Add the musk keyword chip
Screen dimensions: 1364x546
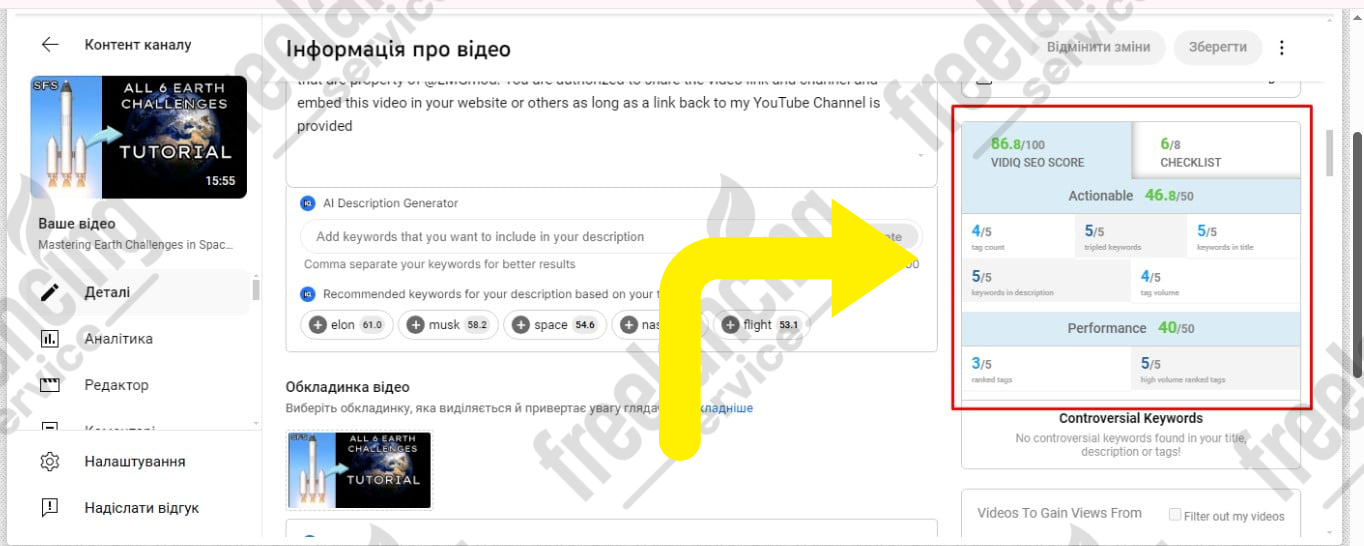point(448,325)
